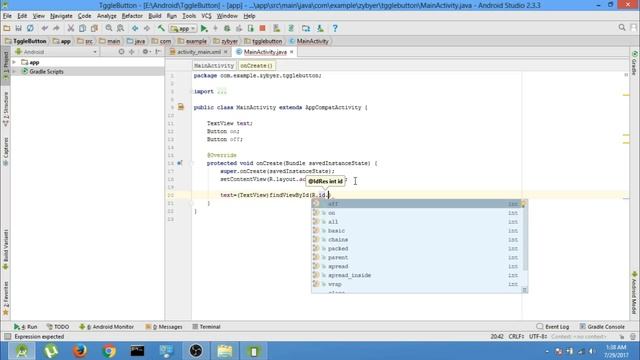
Task: Close the MainActivity.java tab
Action: coord(291,52)
